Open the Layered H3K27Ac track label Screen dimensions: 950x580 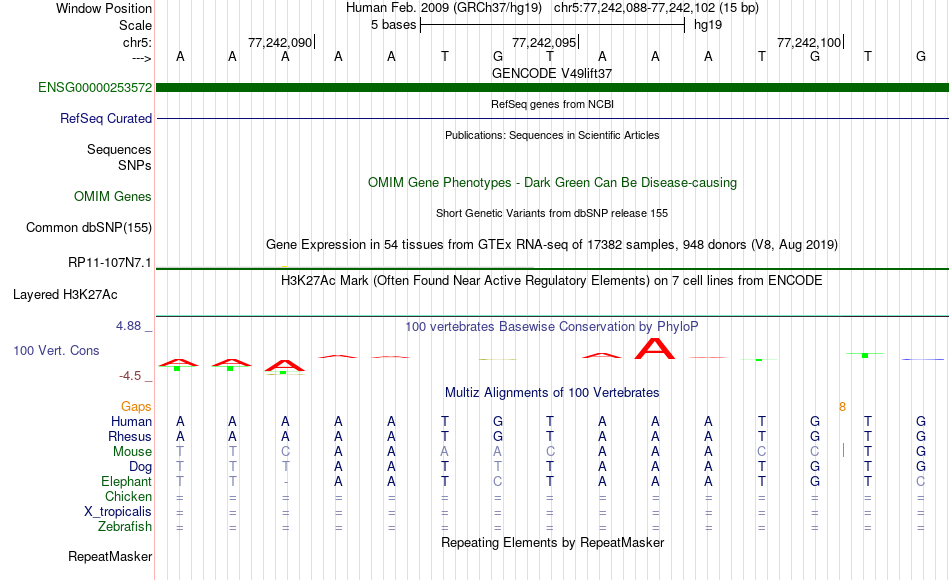65,295
